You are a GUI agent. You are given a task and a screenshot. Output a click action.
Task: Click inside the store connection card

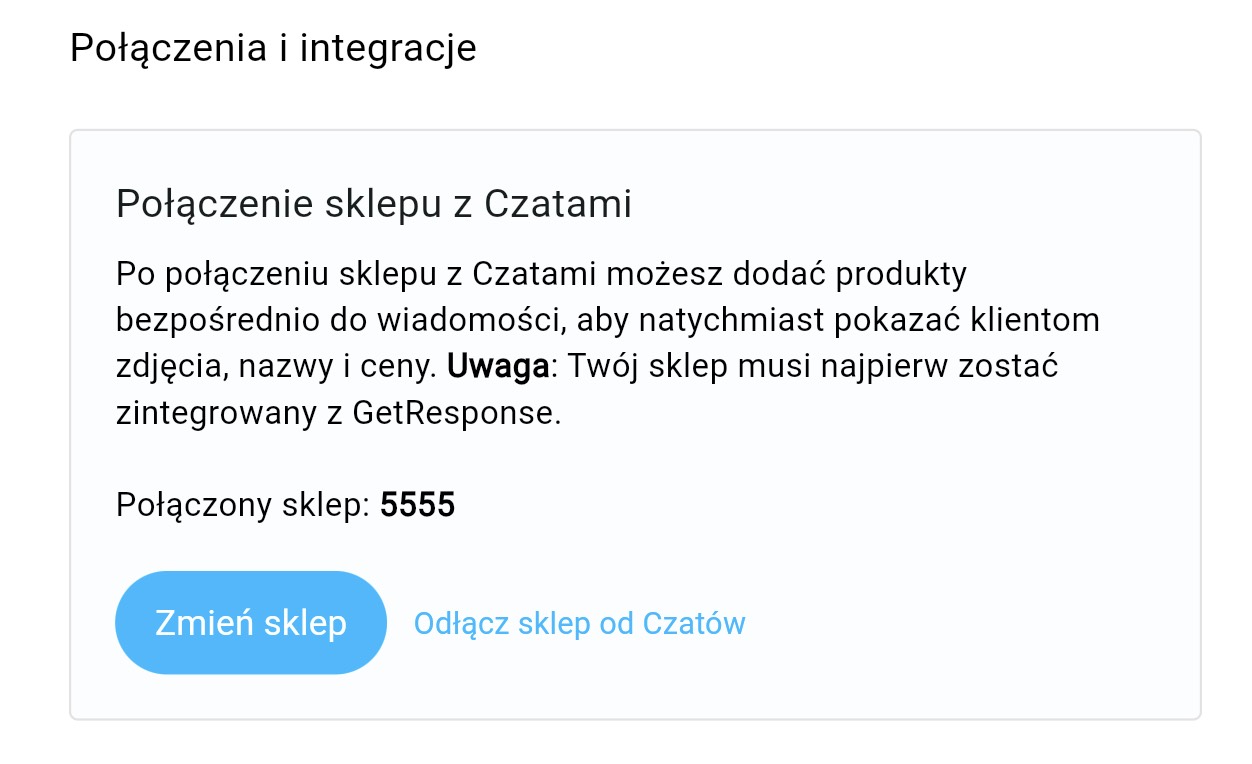tap(634, 420)
